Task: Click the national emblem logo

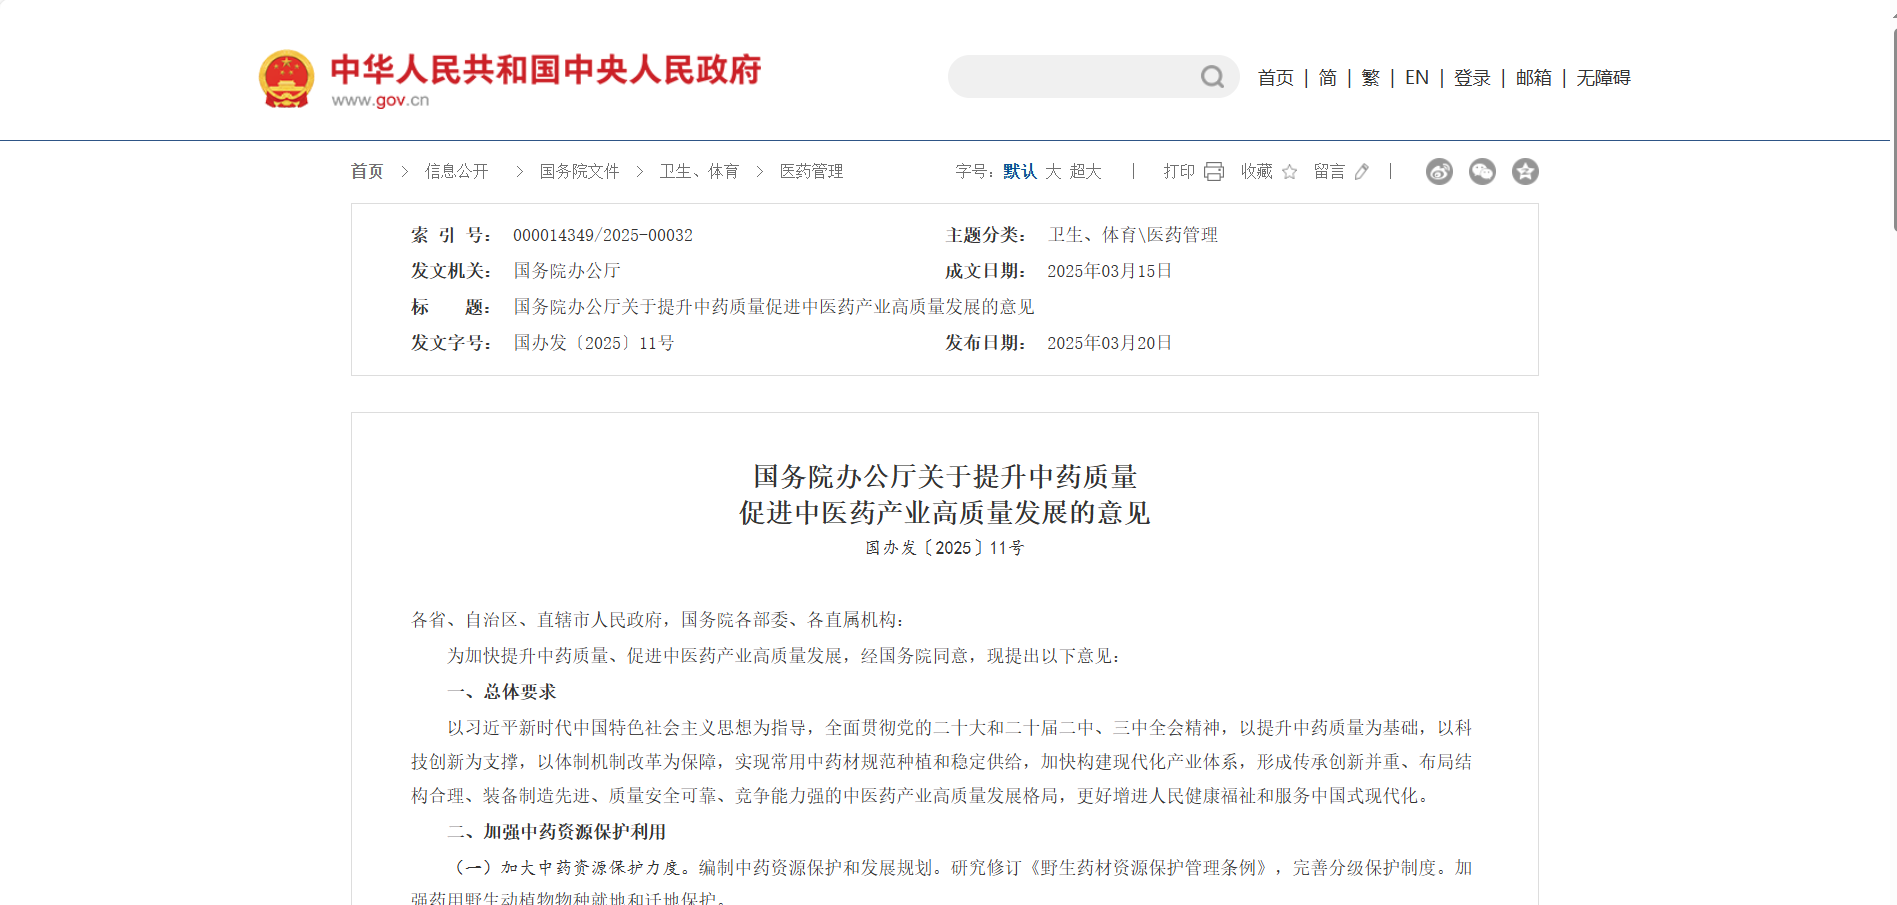Action: pyautogui.click(x=286, y=78)
